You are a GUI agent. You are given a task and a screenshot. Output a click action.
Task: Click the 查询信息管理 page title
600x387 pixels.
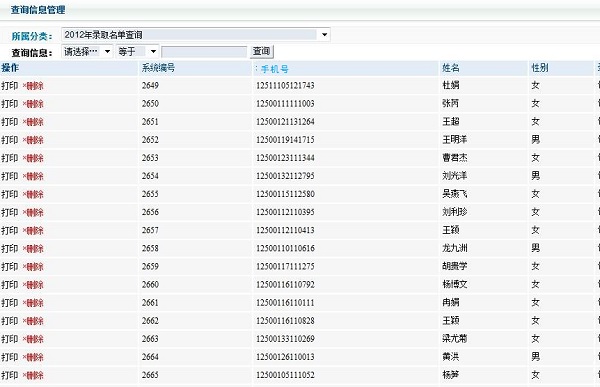[x=38, y=10]
